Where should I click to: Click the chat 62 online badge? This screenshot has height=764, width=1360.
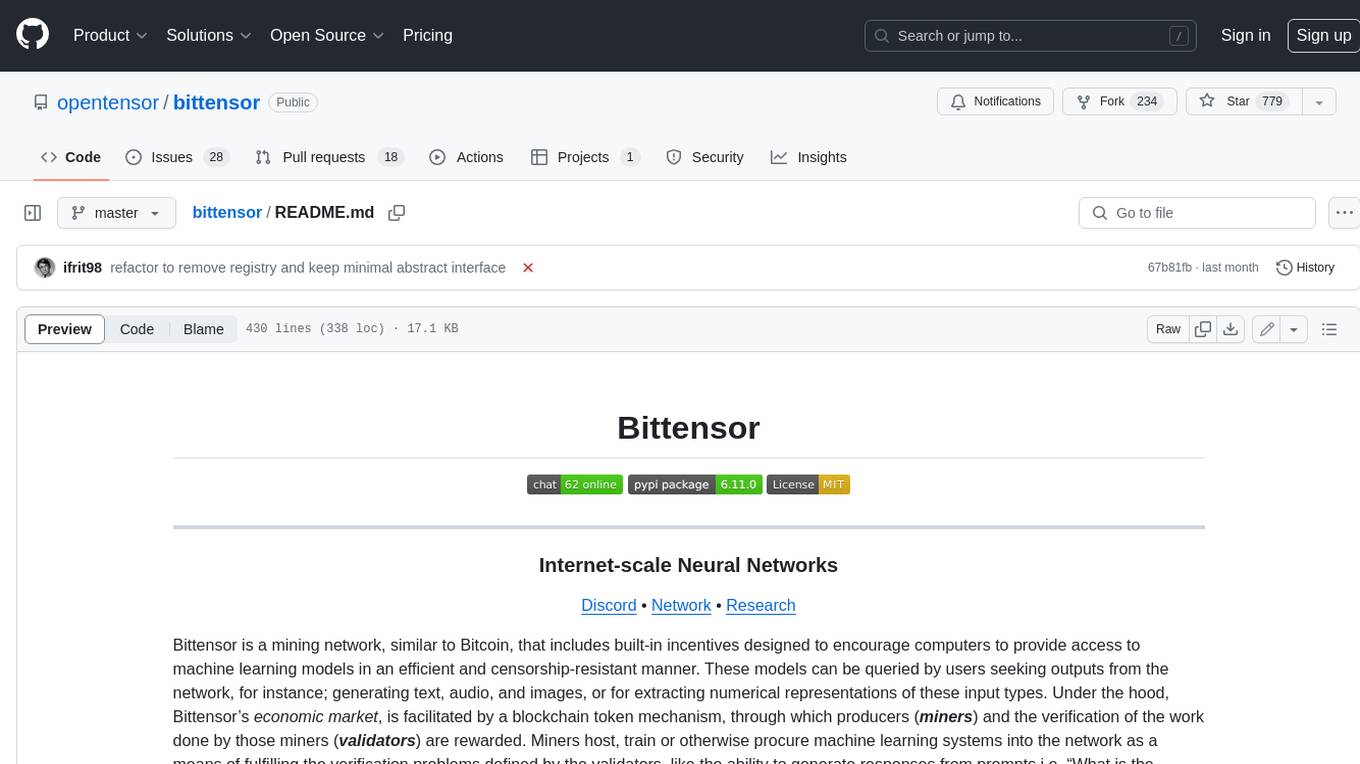click(575, 484)
